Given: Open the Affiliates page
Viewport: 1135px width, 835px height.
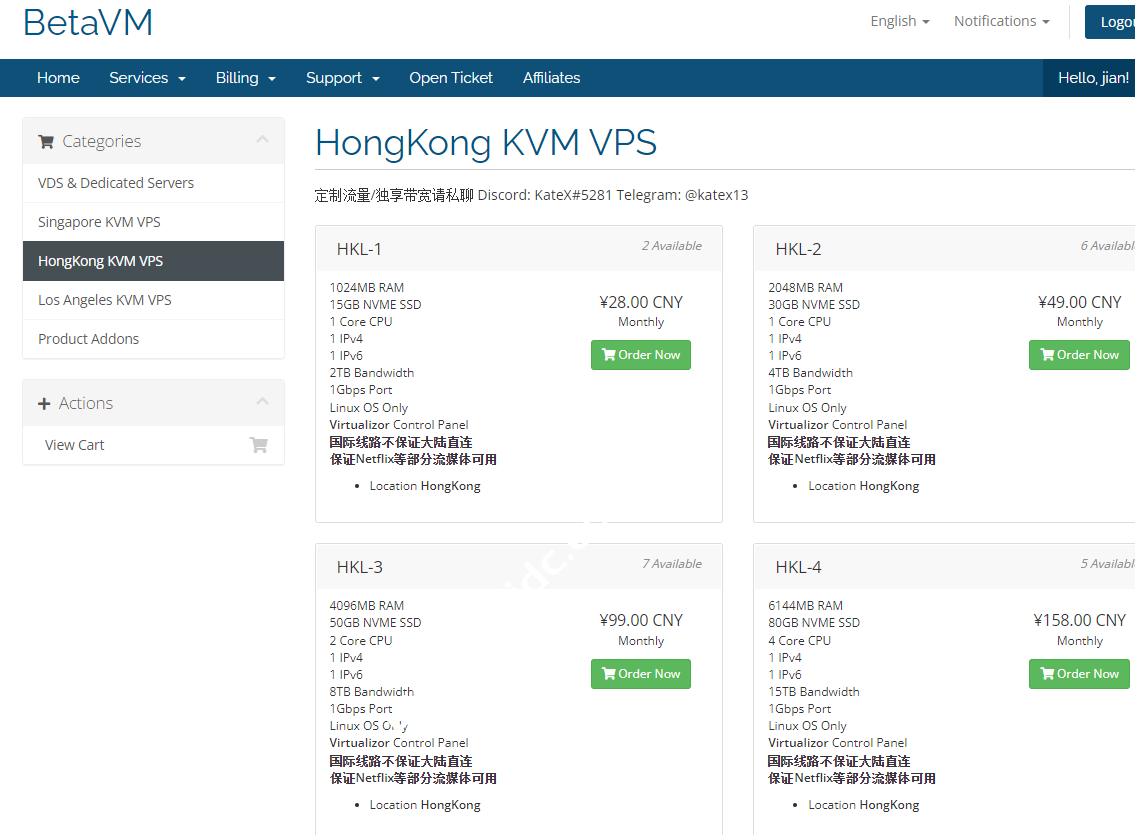Looking at the screenshot, I should pyautogui.click(x=551, y=77).
